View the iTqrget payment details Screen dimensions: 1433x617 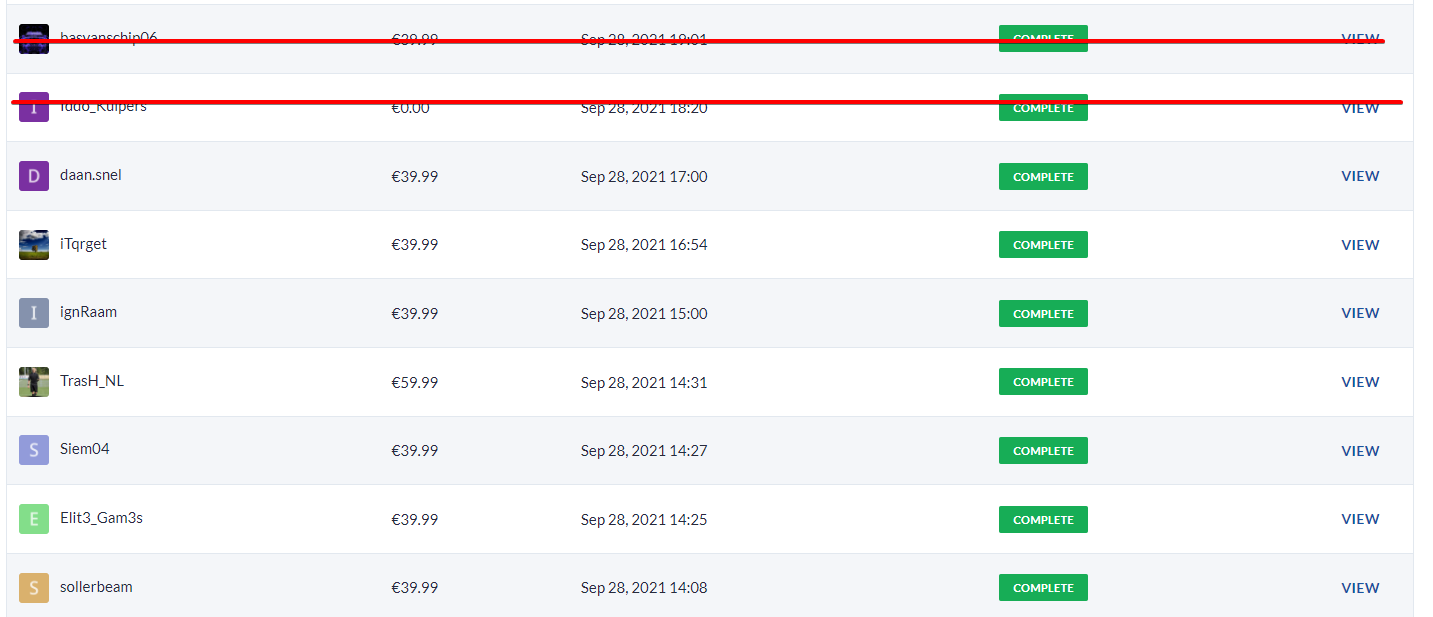(x=1360, y=245)
